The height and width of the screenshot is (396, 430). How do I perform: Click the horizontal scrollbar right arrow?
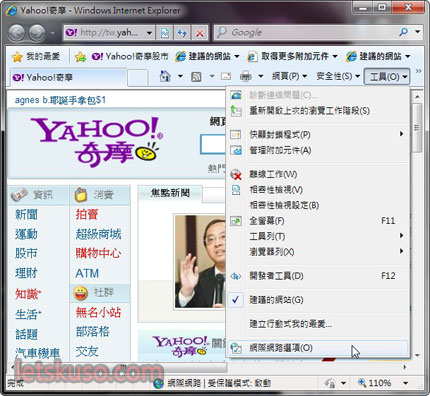click(405, 367)
